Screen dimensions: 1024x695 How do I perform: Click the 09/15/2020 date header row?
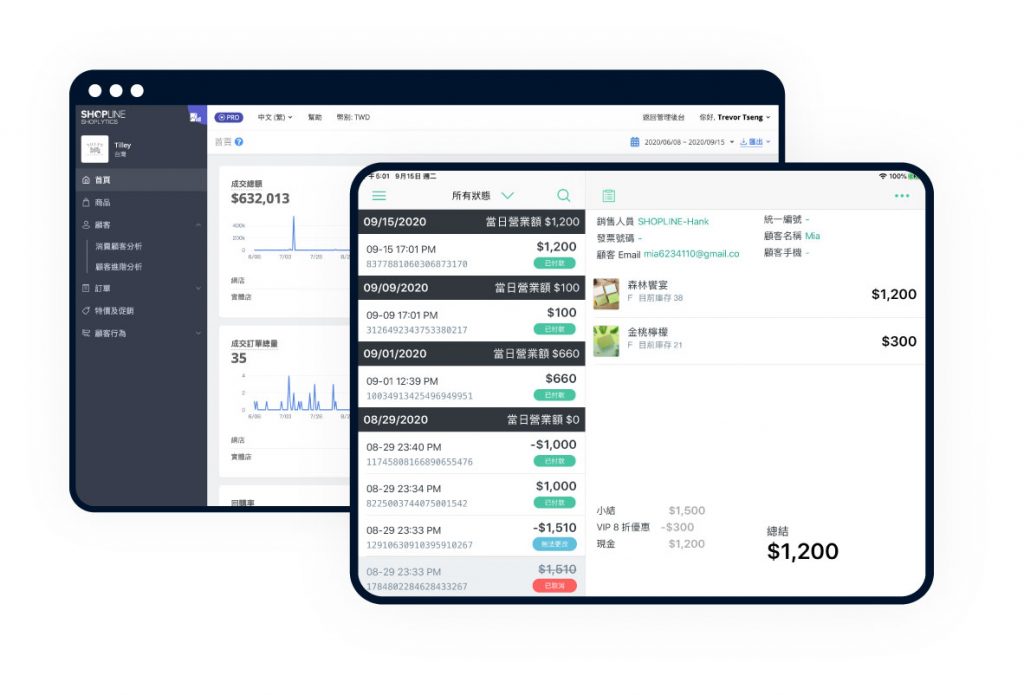point(472,221)
